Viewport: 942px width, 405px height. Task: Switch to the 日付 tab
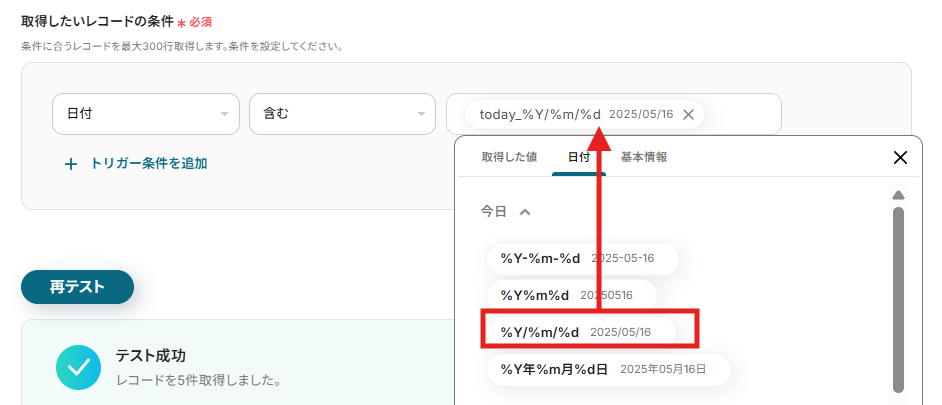coord(579,157)
